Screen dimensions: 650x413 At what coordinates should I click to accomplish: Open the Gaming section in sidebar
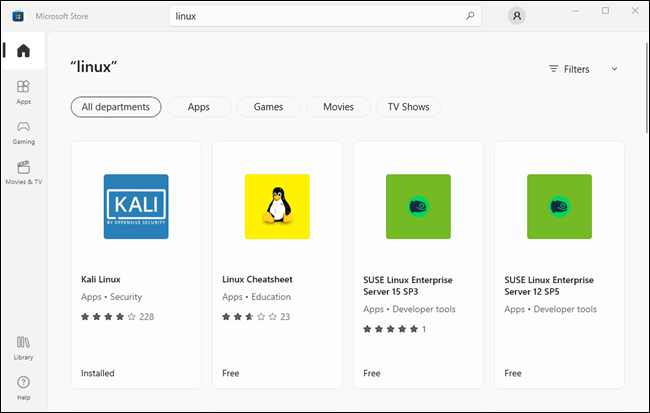tap(23, 133)
